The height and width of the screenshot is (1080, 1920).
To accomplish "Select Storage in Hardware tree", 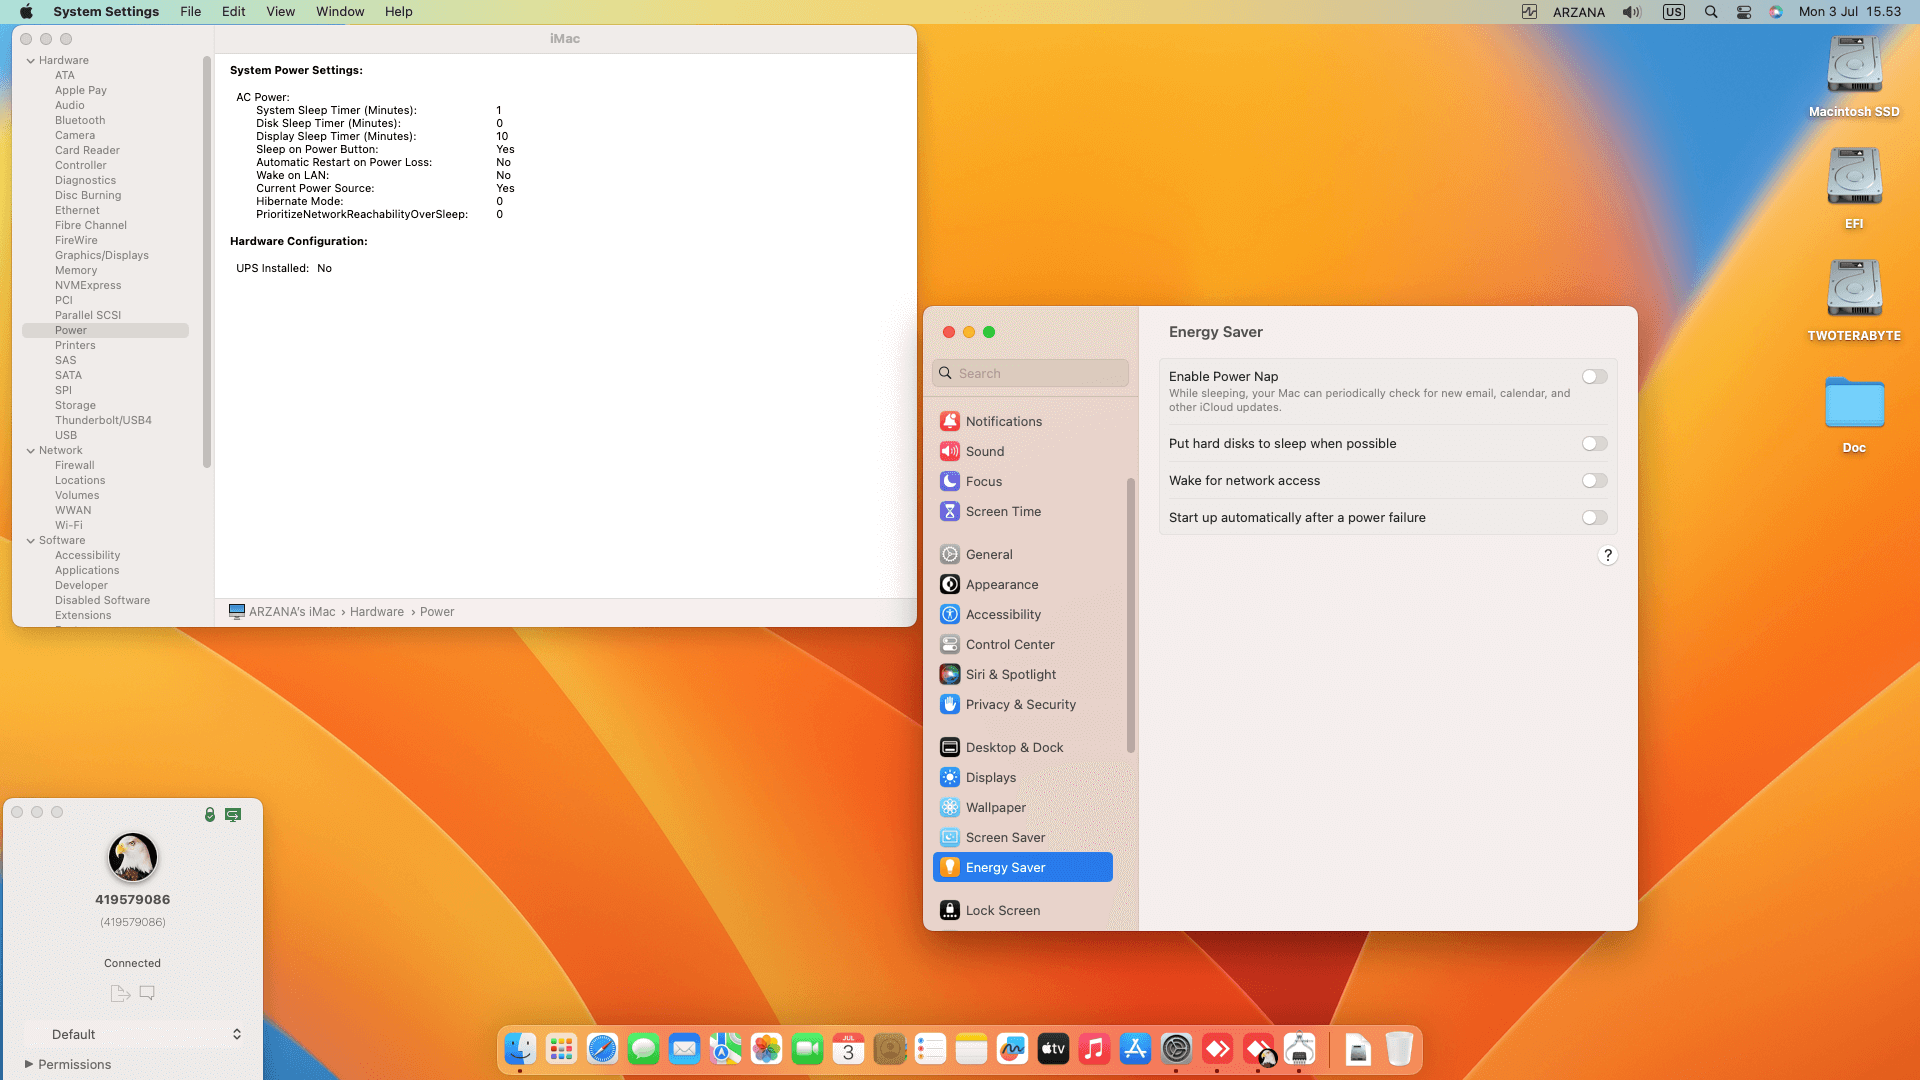I will (75, 405).
